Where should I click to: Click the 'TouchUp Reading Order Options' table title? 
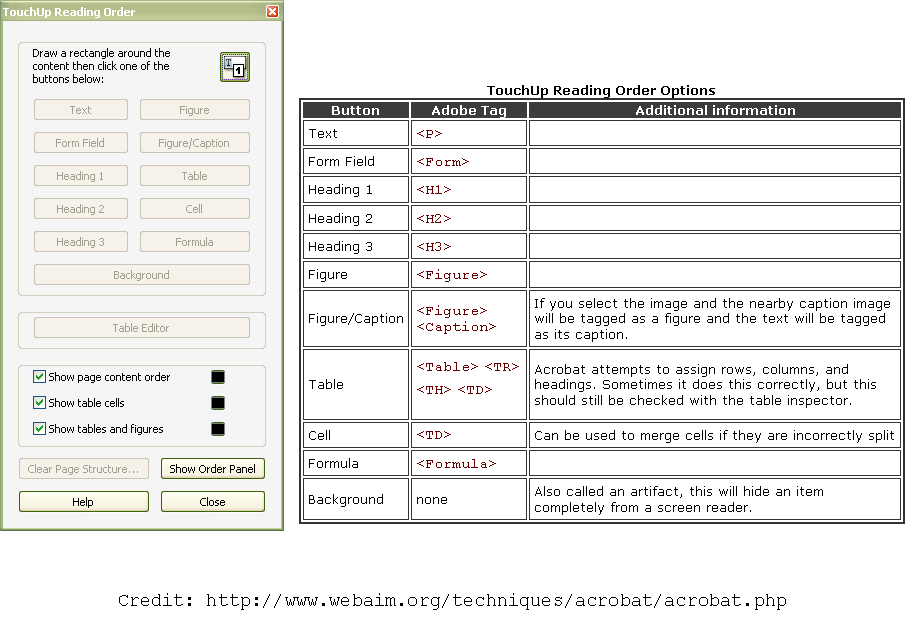601,90
